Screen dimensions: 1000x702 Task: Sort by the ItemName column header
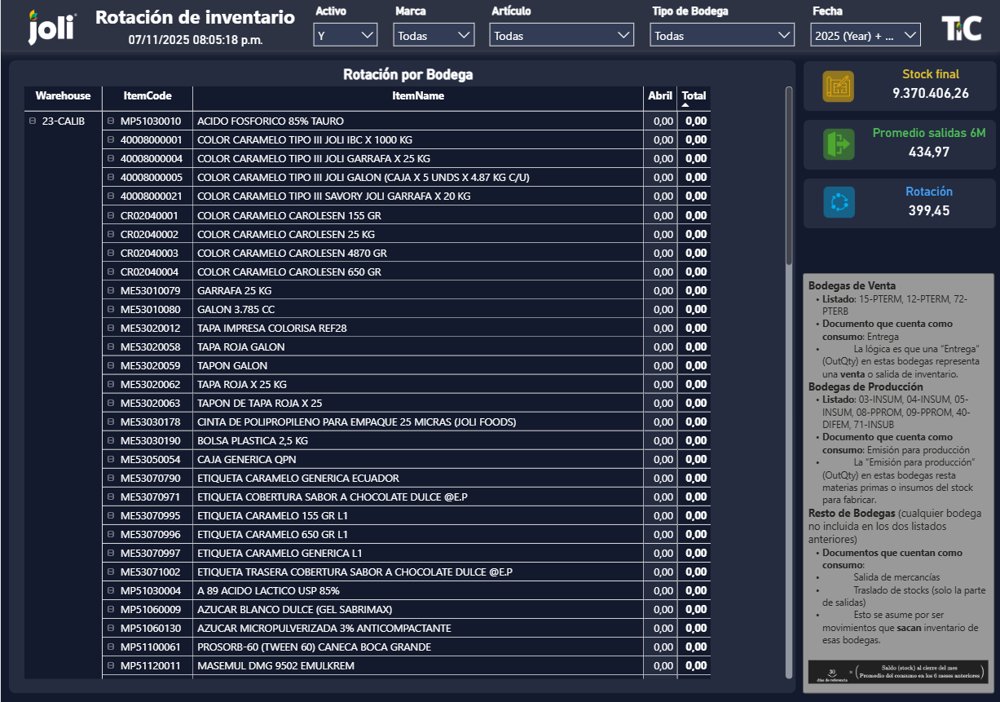click(x=418, y=96)
